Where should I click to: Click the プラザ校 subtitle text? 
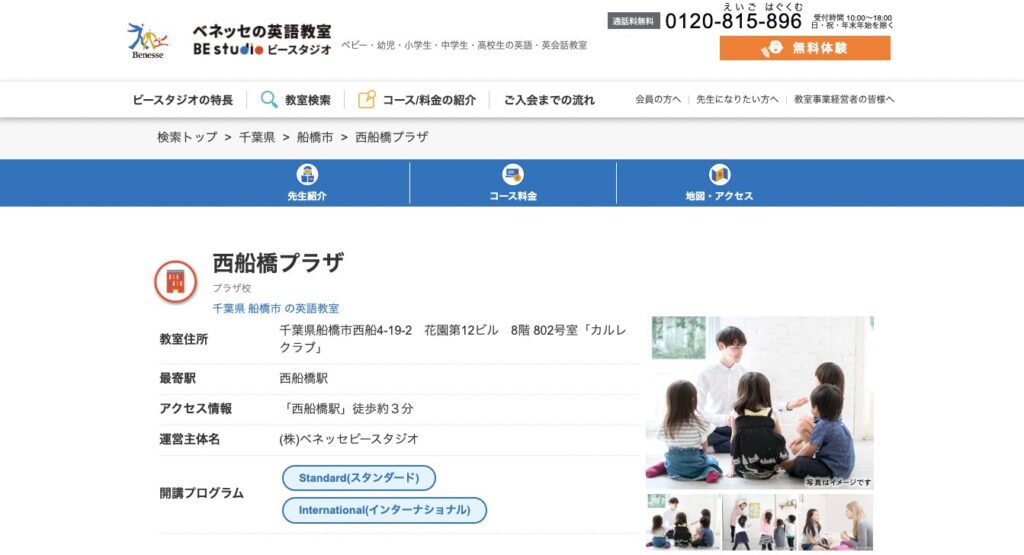[232, 288]
